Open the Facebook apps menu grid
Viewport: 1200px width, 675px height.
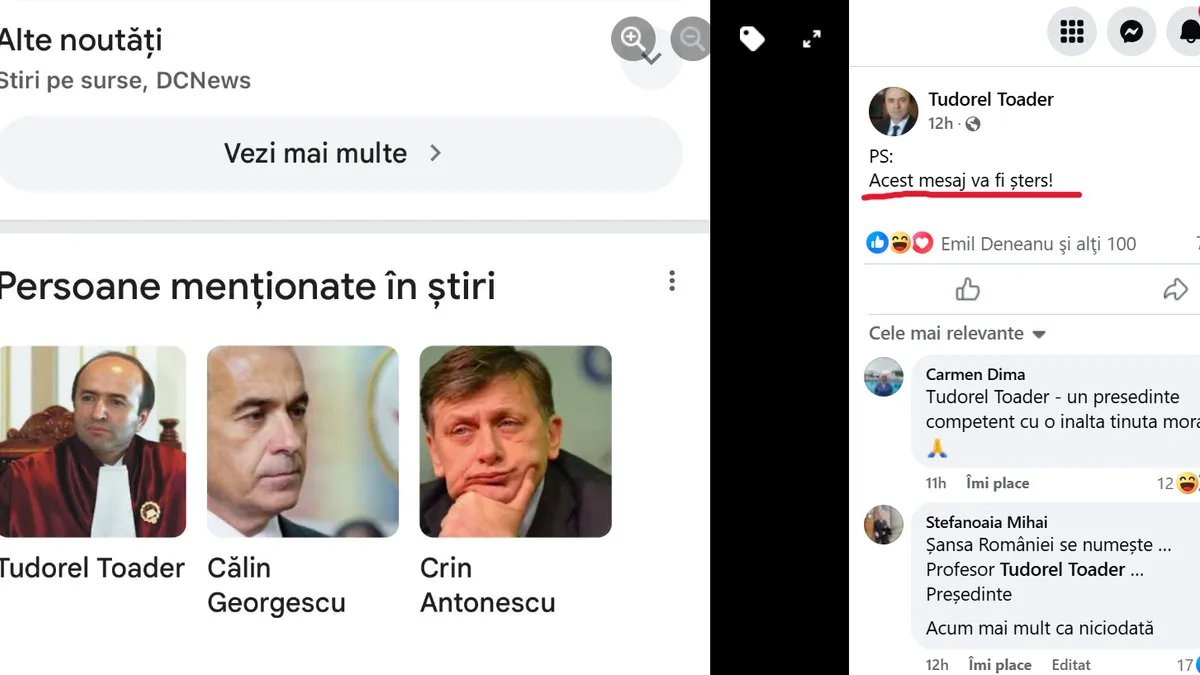tap(1072, 32)
